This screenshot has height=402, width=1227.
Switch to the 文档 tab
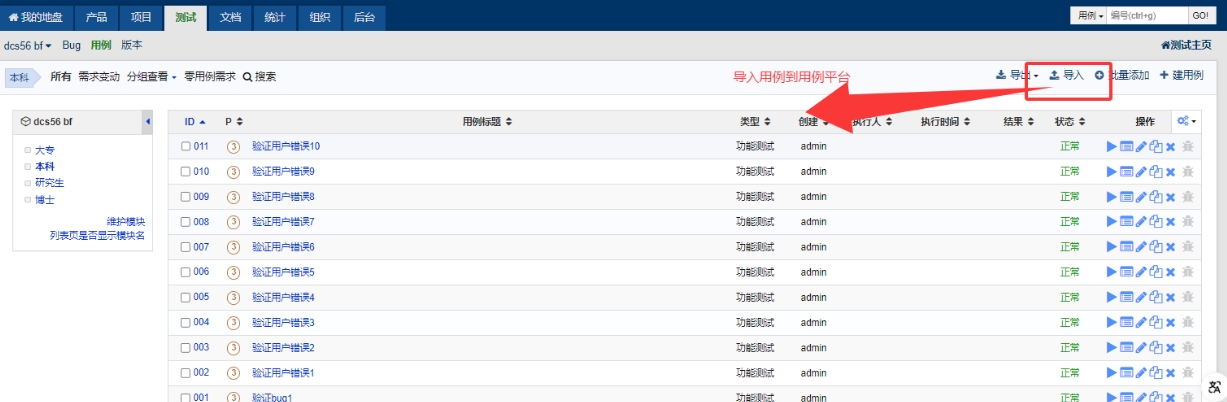(230, 17)
